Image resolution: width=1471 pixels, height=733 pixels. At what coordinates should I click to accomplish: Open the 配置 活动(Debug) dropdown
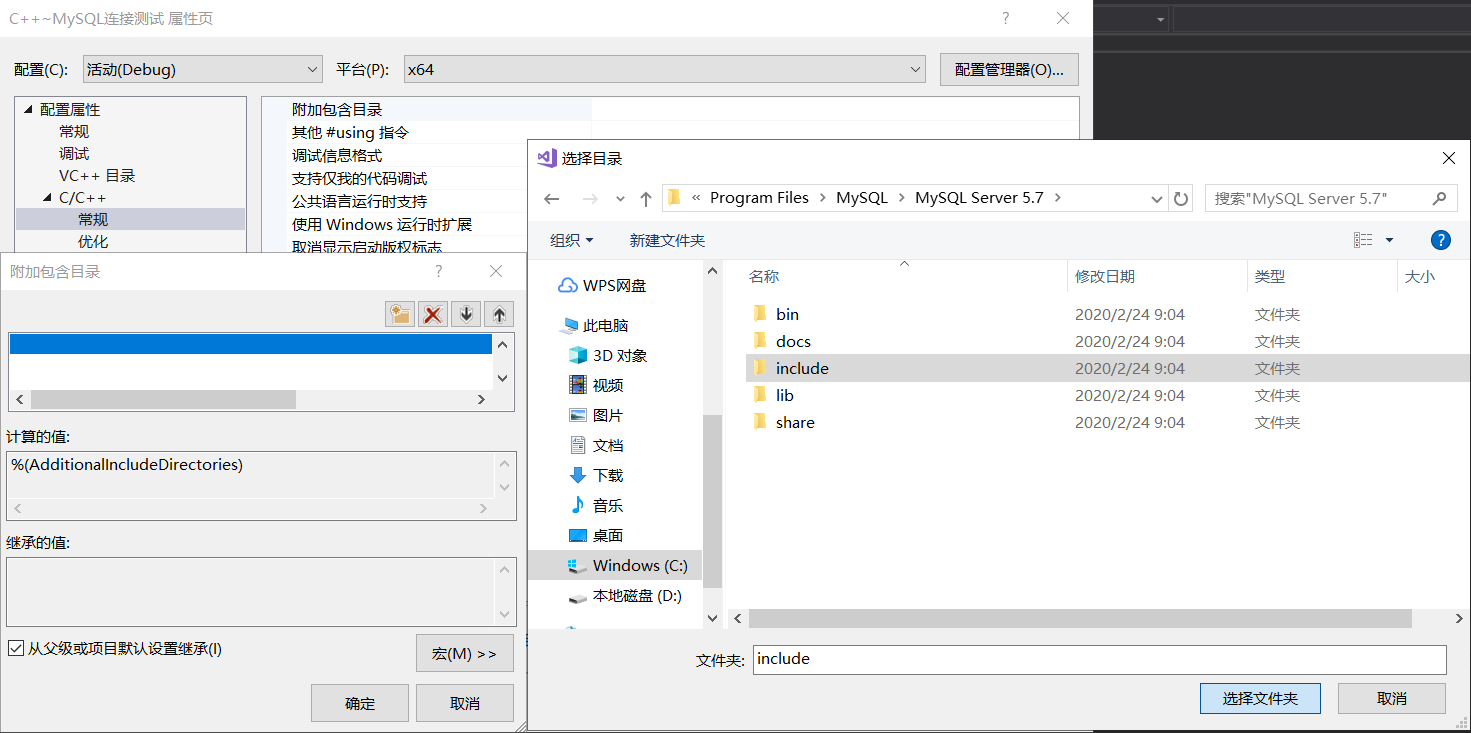pos(202,69)
